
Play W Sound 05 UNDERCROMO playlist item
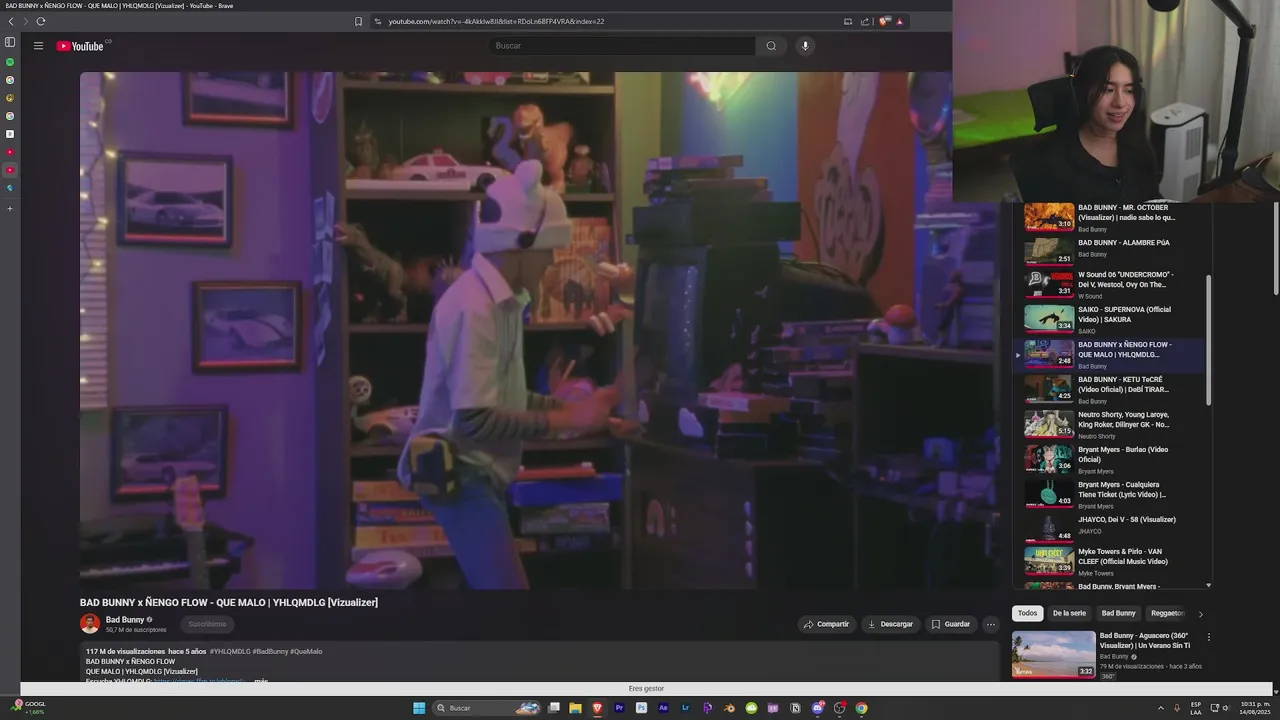[x=1110, y=284]
